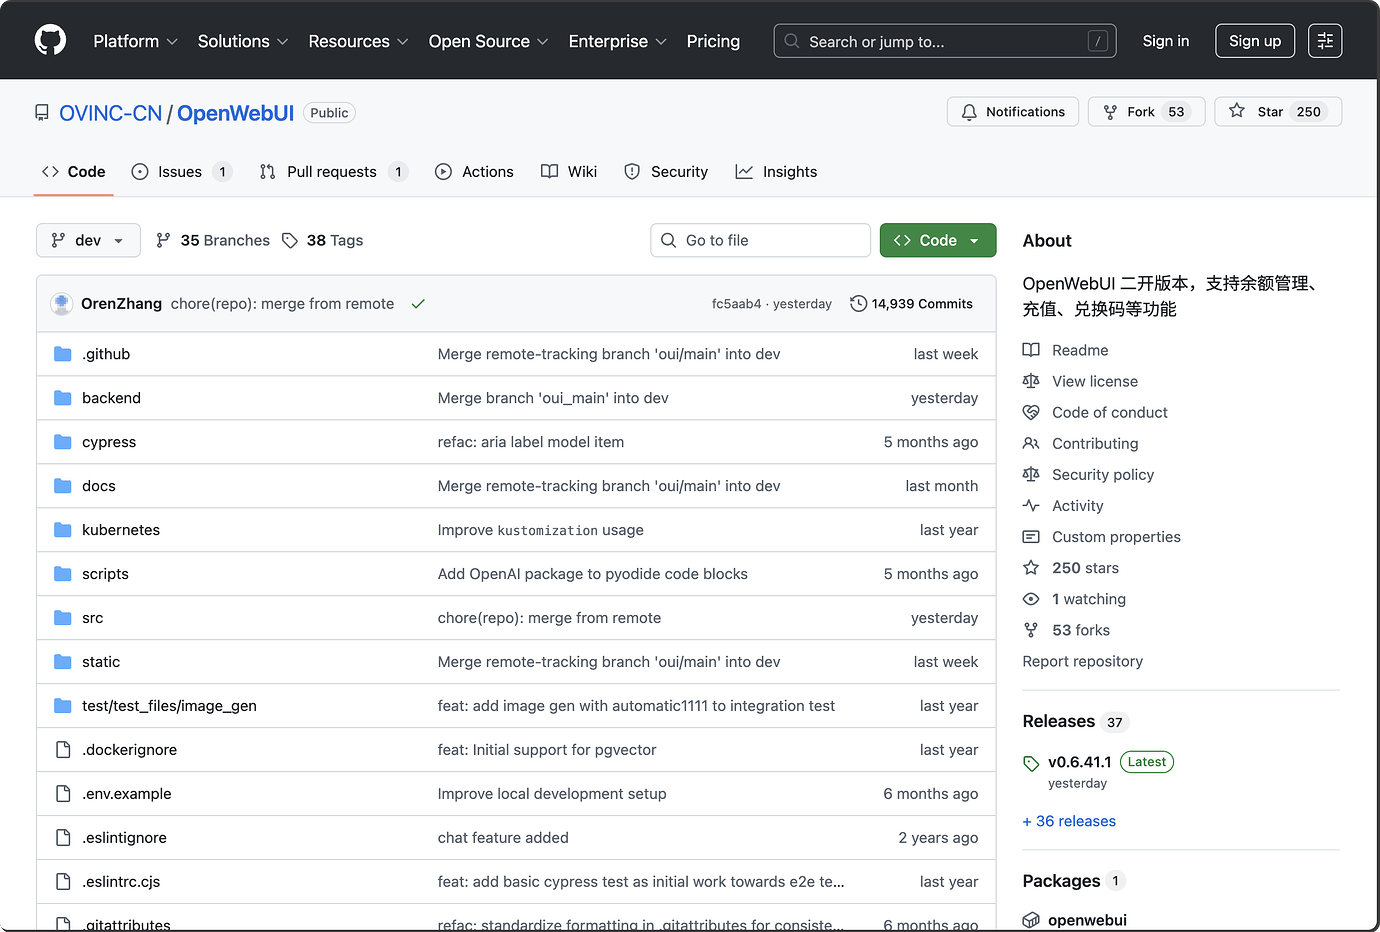This screenshot has height=932, width=1380.
Task: Click the tag icon beside 38 Tags
Action: click(290, 241)
